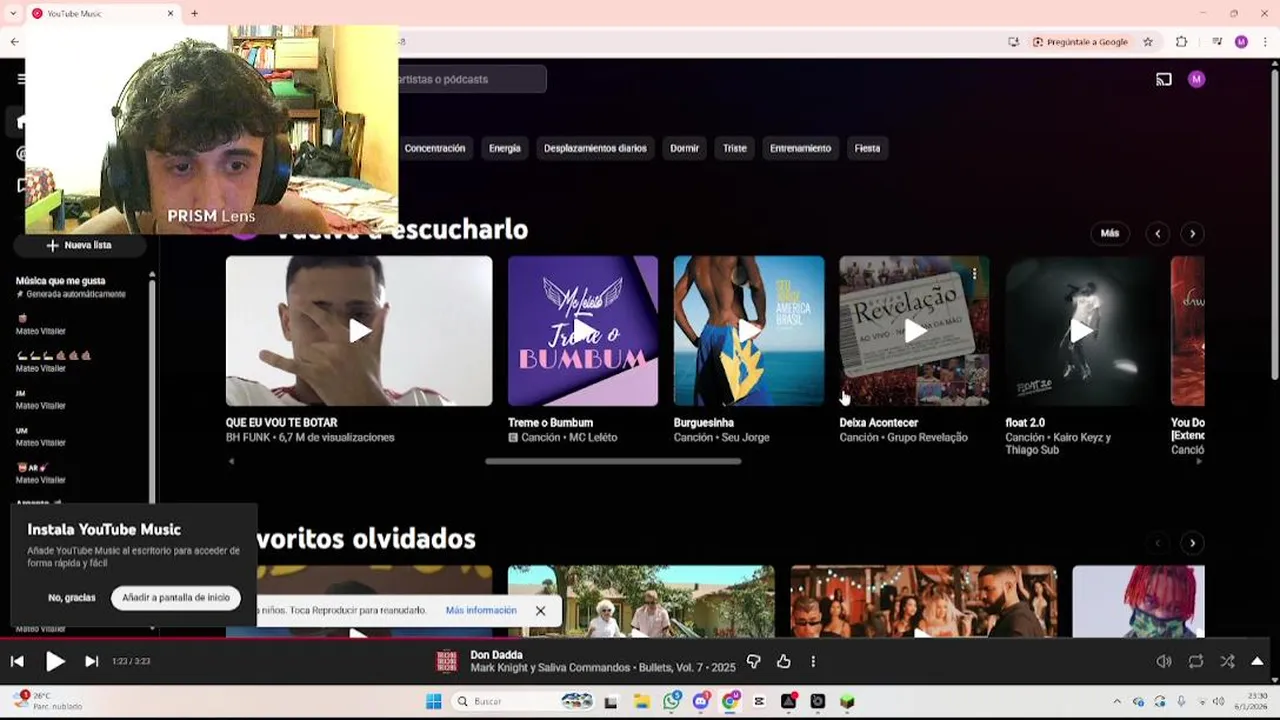This screenshot has width=1280, height=720.
Task: Open the Windows Start menu
Action: click(433, 701)
